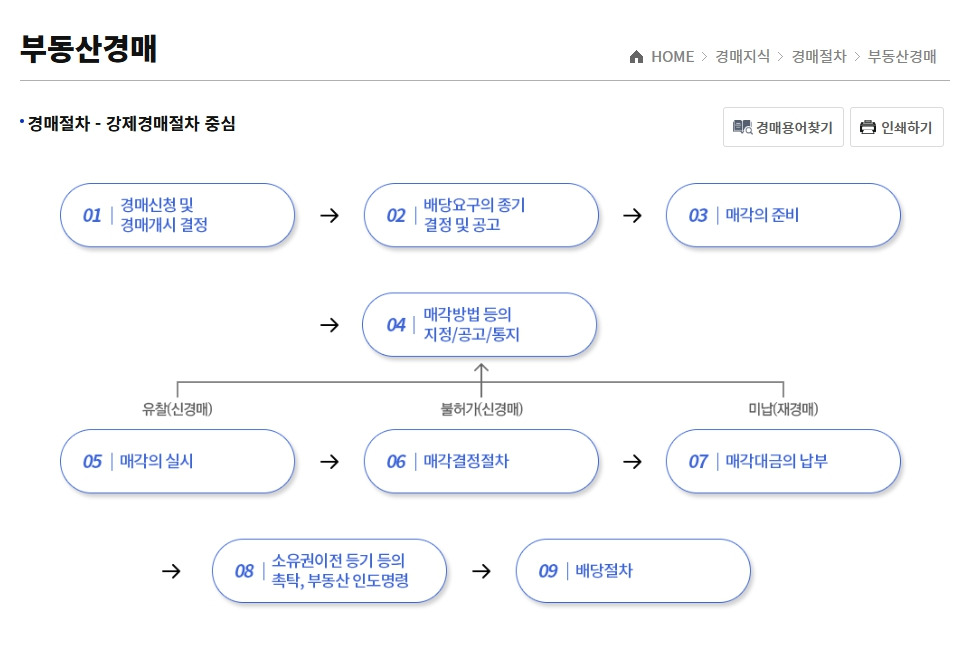Select step 05 매각의 실시
The image size is (960, 646).
point(177,461)
